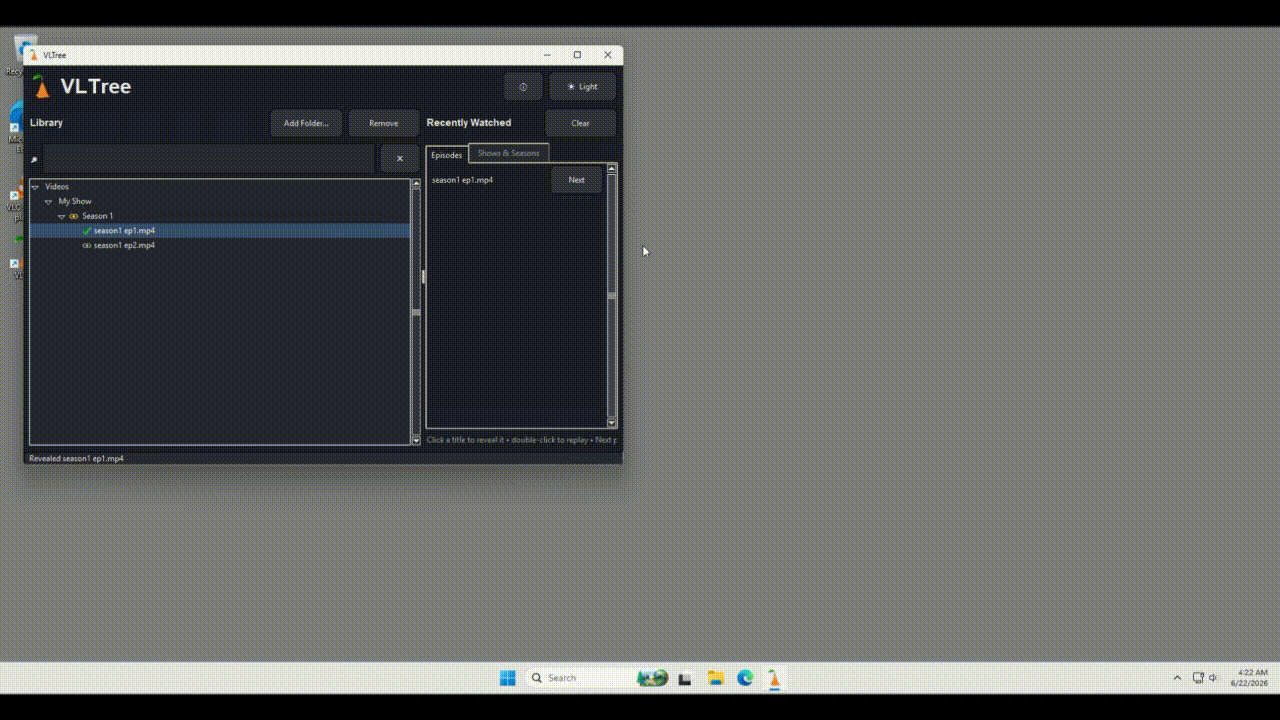Clear the Recently Watched list
Image resolution: width=1280 pixels, height=720 pixels.
(x=580, y=123)
